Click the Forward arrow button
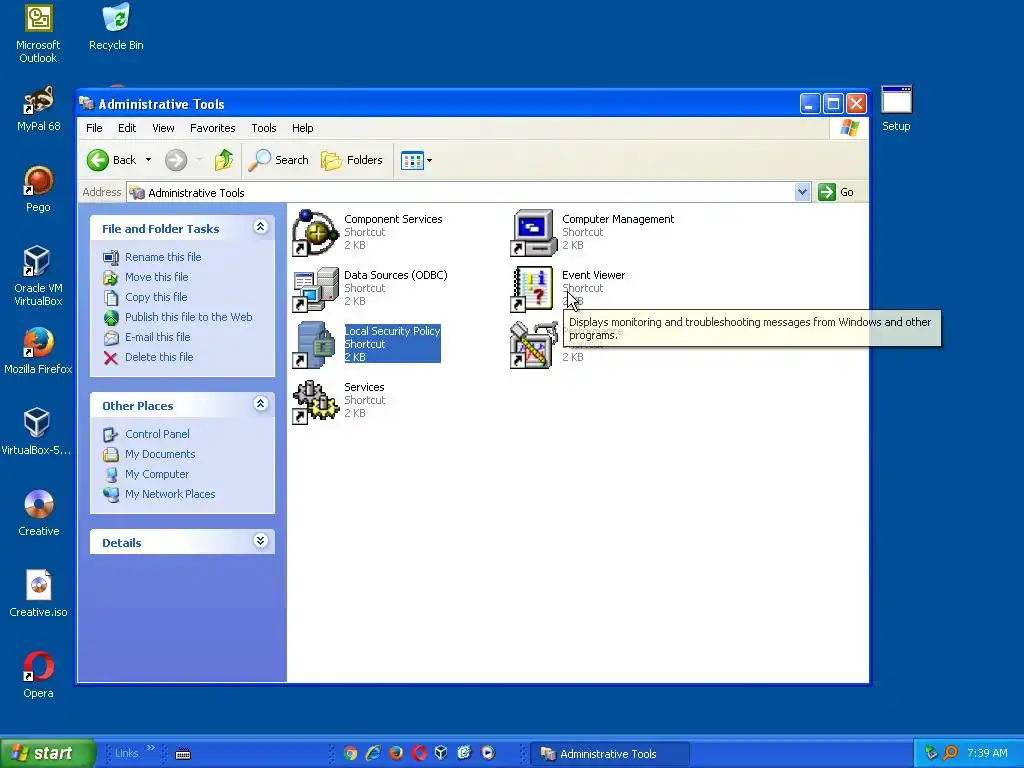1024x768 pixels. tap(176, 160)
